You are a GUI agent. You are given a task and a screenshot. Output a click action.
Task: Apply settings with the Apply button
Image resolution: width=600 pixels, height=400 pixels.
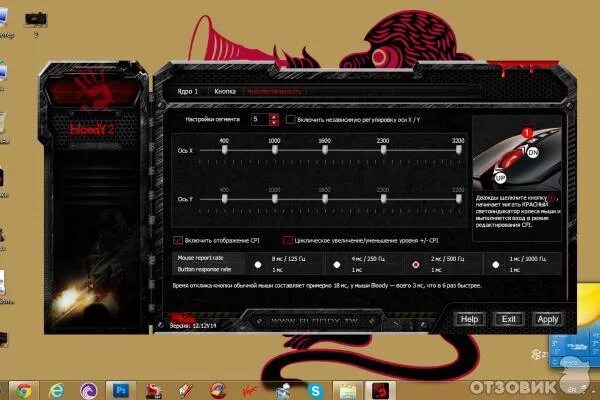pyautogui.click(x=548, y=319)
